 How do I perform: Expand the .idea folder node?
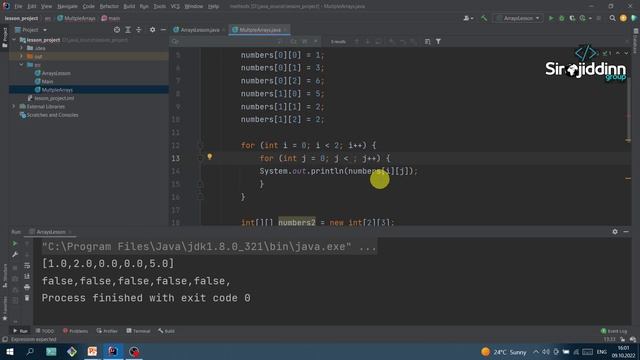[22, 48]
